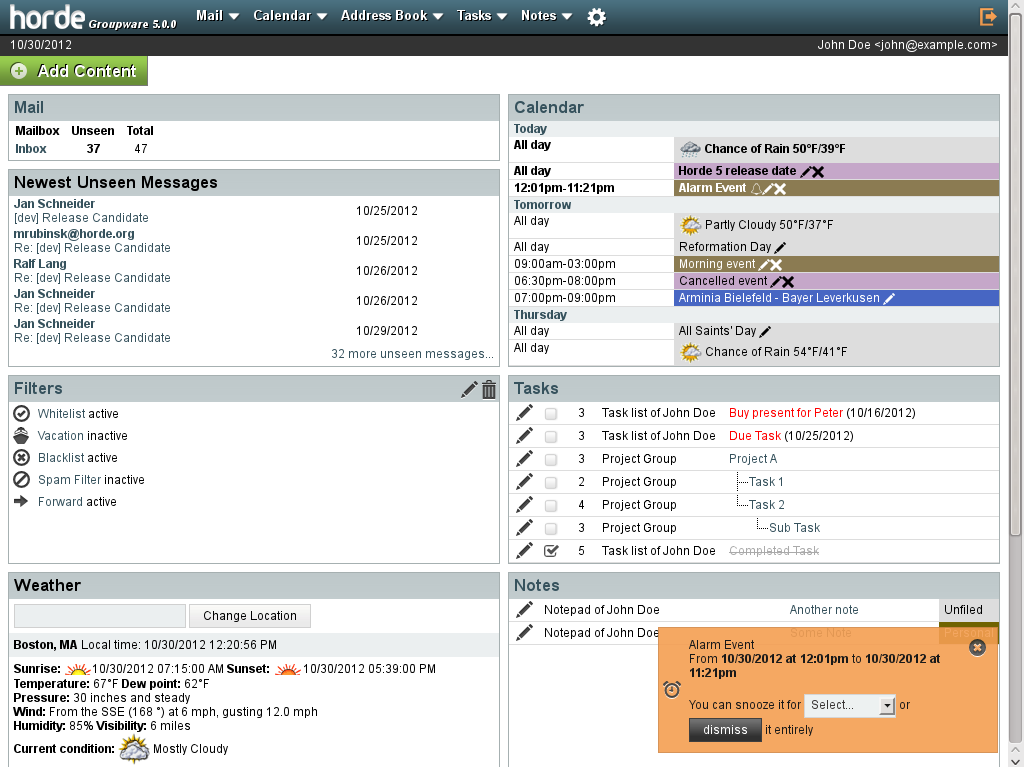Click the logout icon at top right
The image size is (1024, 767).
(989, 17)
